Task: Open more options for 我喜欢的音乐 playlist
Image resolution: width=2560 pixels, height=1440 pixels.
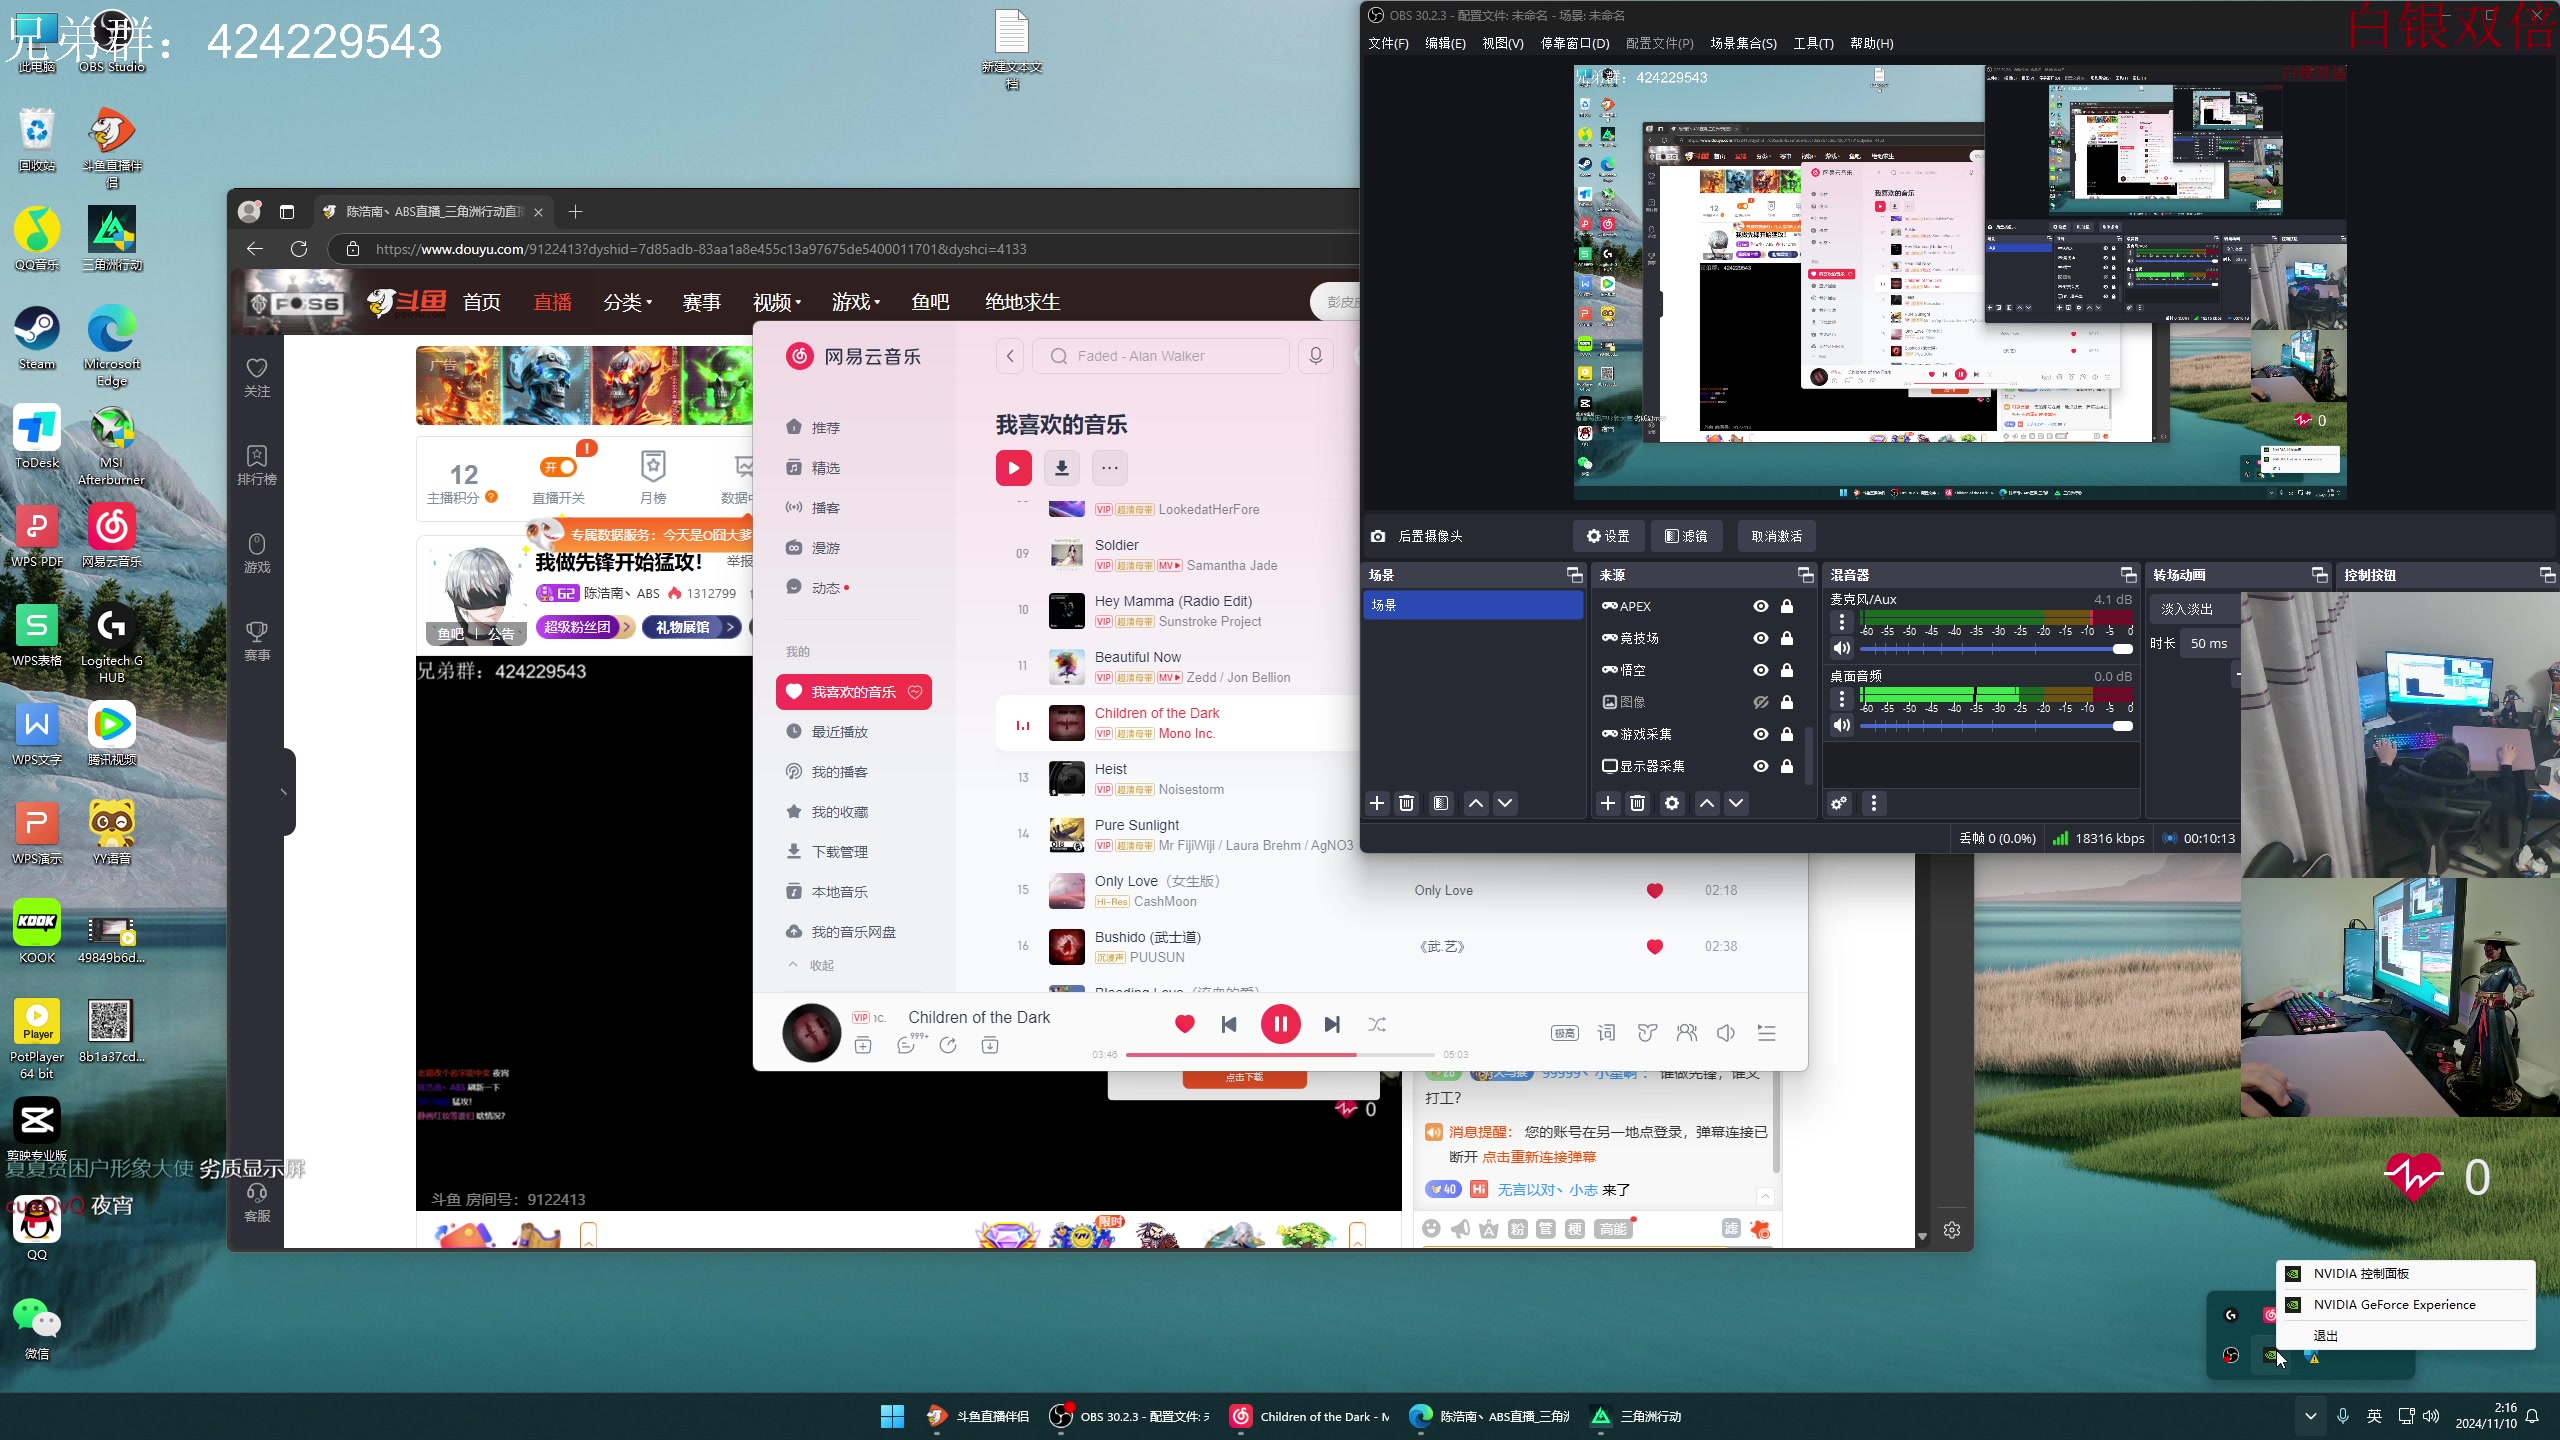Action: 1109,467
